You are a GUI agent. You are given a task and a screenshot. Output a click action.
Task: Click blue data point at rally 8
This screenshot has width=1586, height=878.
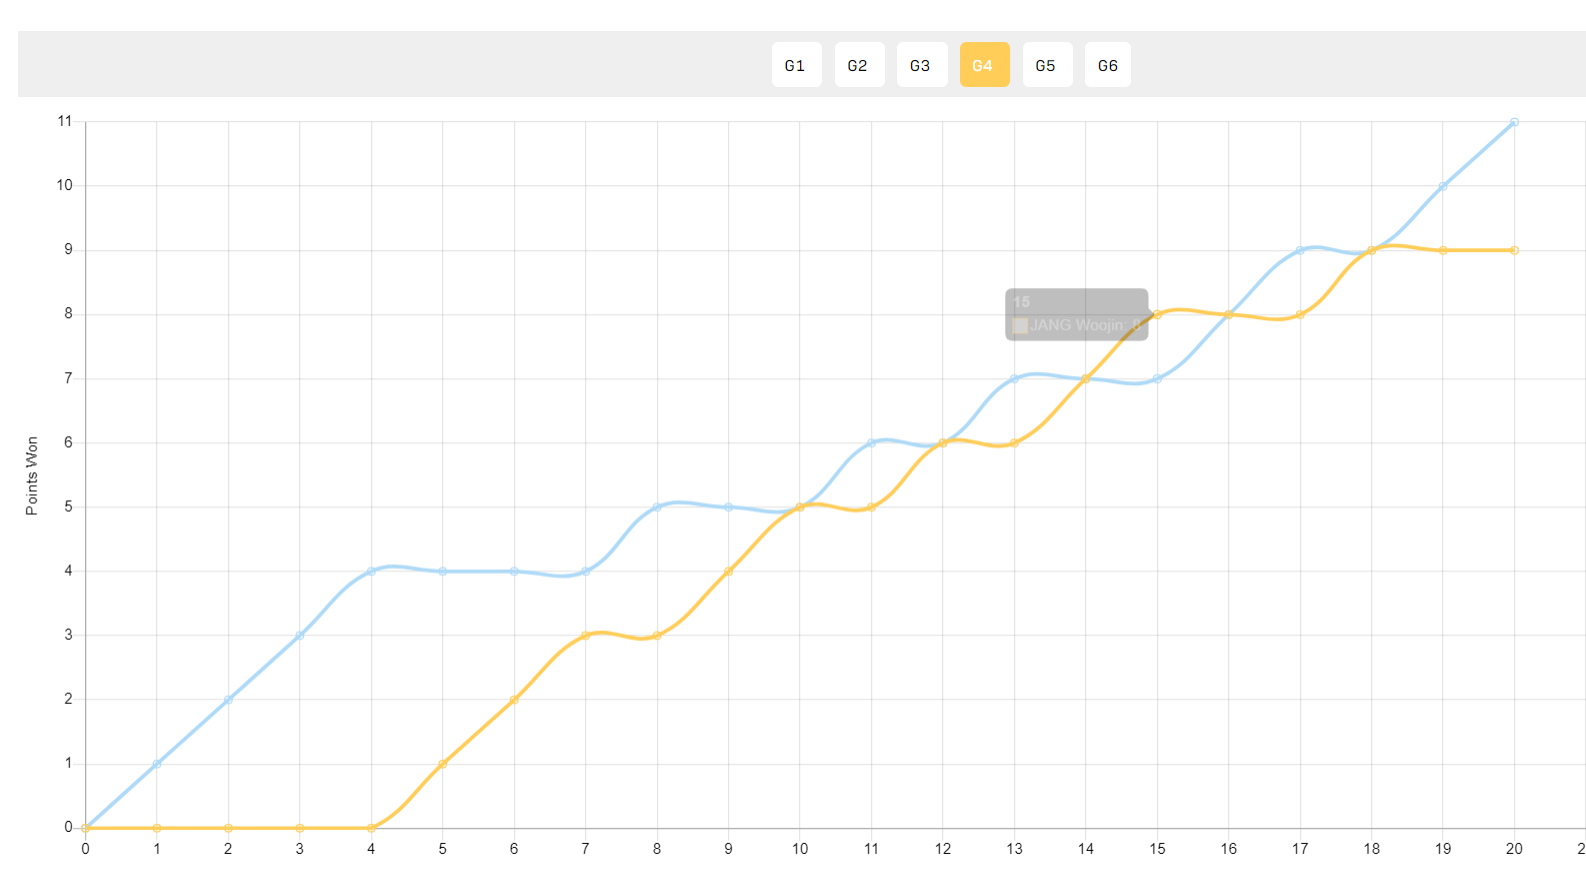657,507
